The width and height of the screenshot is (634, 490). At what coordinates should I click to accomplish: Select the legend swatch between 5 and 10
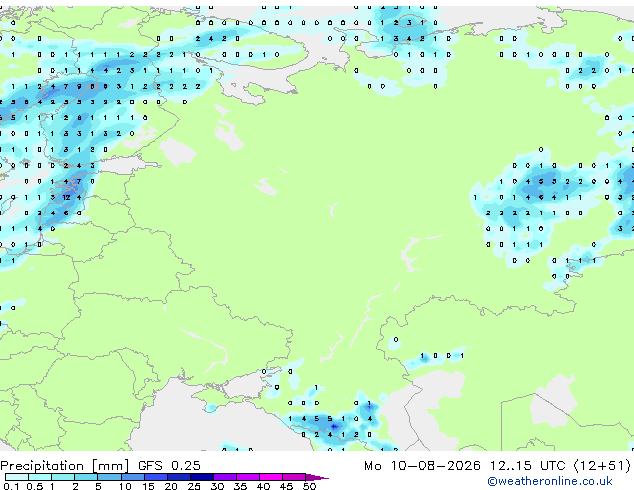[110, 477]
